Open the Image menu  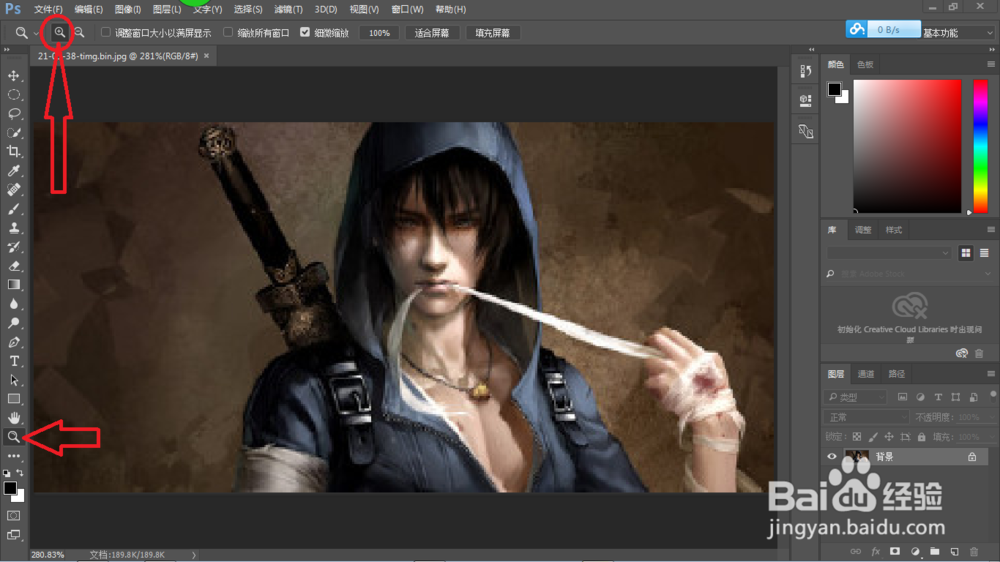[x=128, y=10]
